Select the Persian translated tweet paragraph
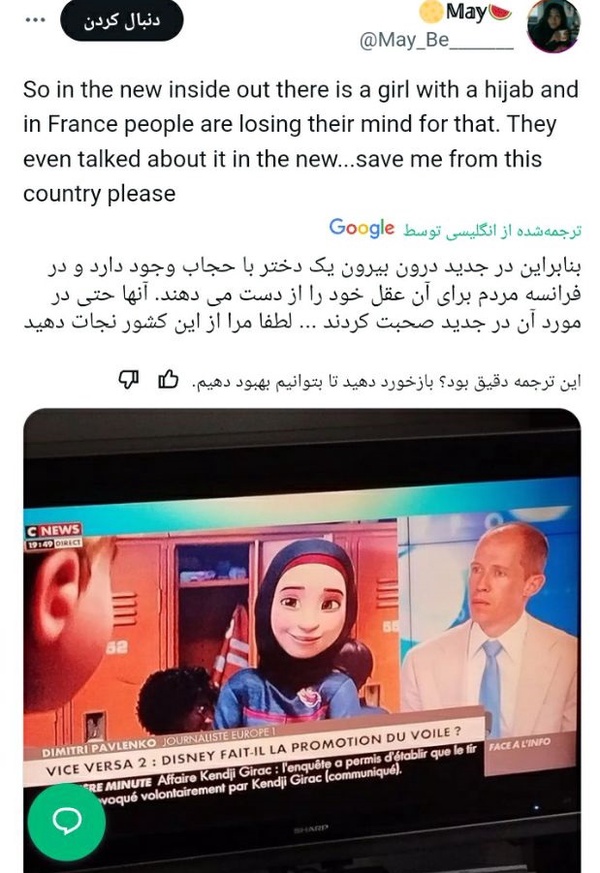Screen dimensions: 600x873 pos(302,295)
